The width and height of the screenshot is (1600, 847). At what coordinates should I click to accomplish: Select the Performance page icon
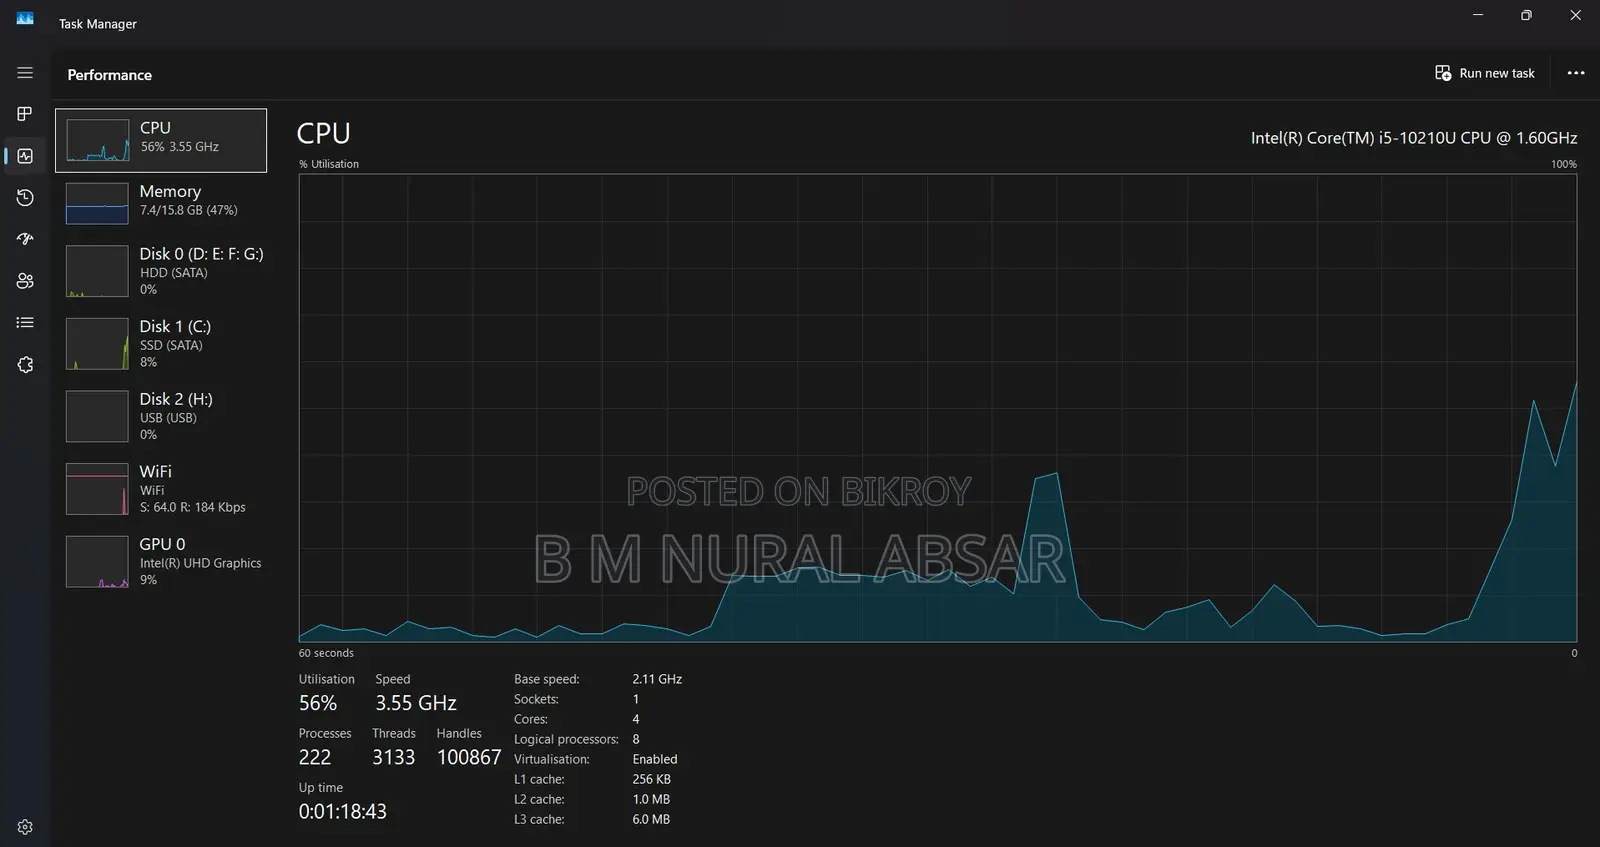[25, 156]
